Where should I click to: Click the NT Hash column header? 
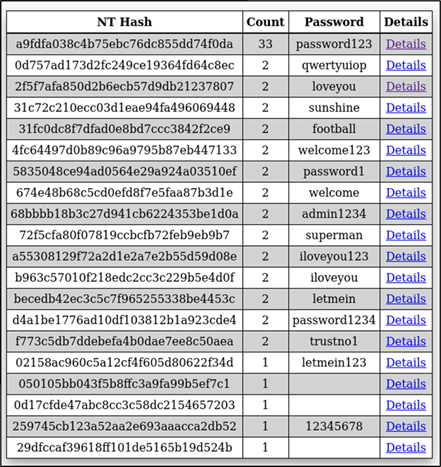(x=124, y=22)
